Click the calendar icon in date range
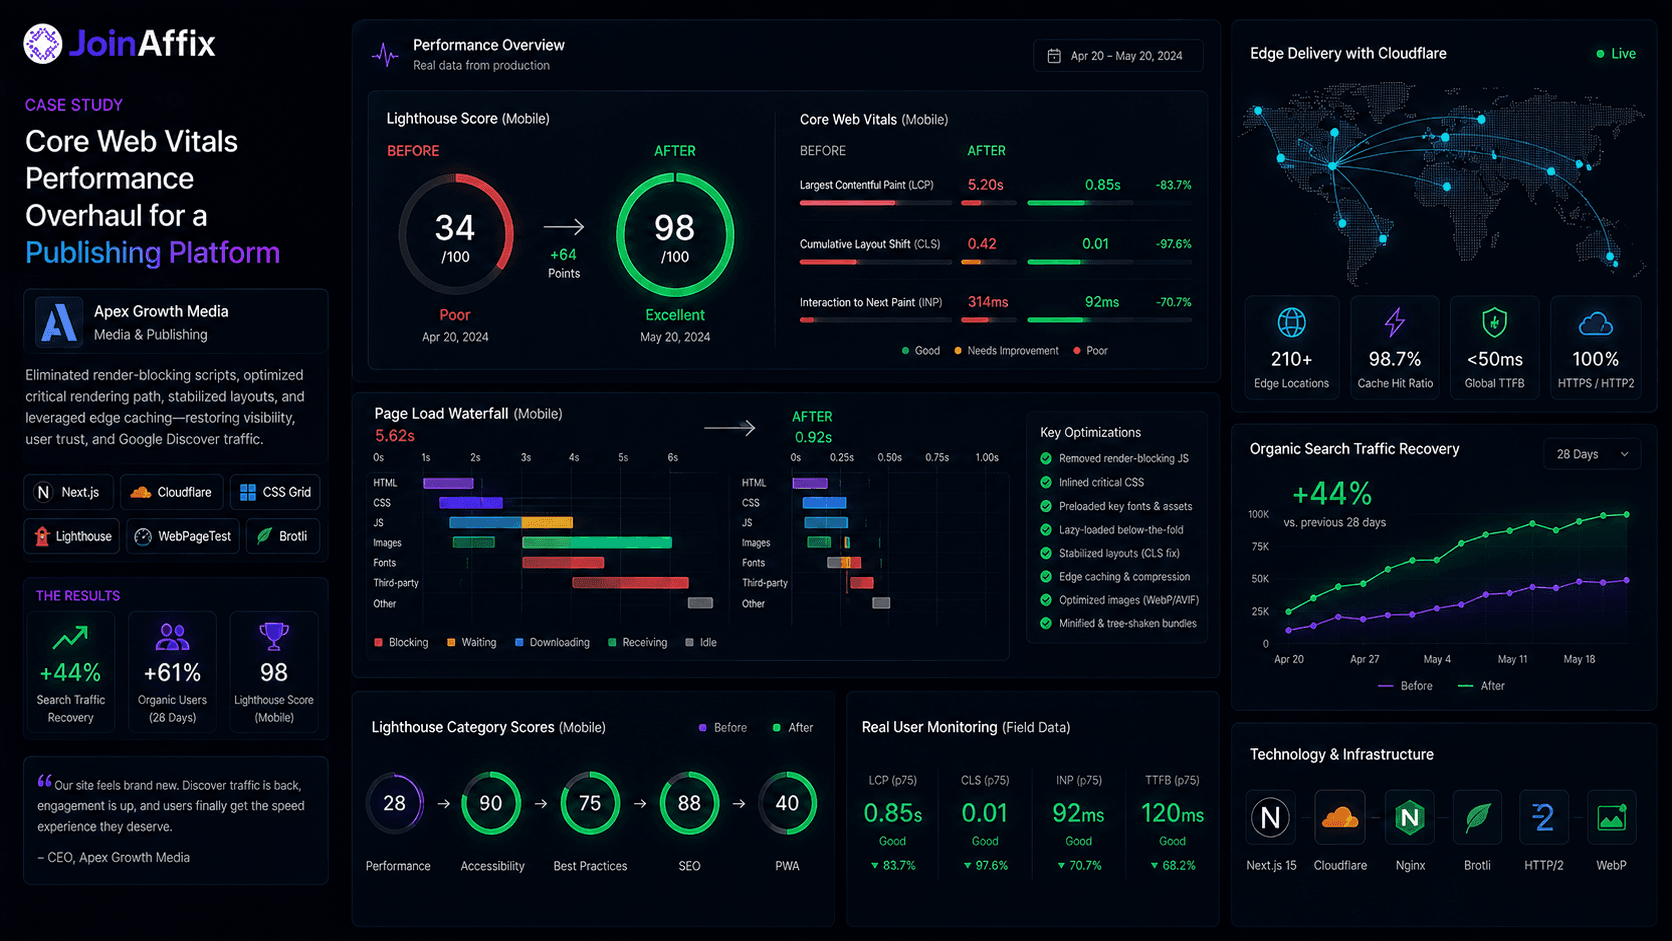Image resolution: width=1672 pixels, height=941 pixels. pyautogui.click(x=1054, y=56)
